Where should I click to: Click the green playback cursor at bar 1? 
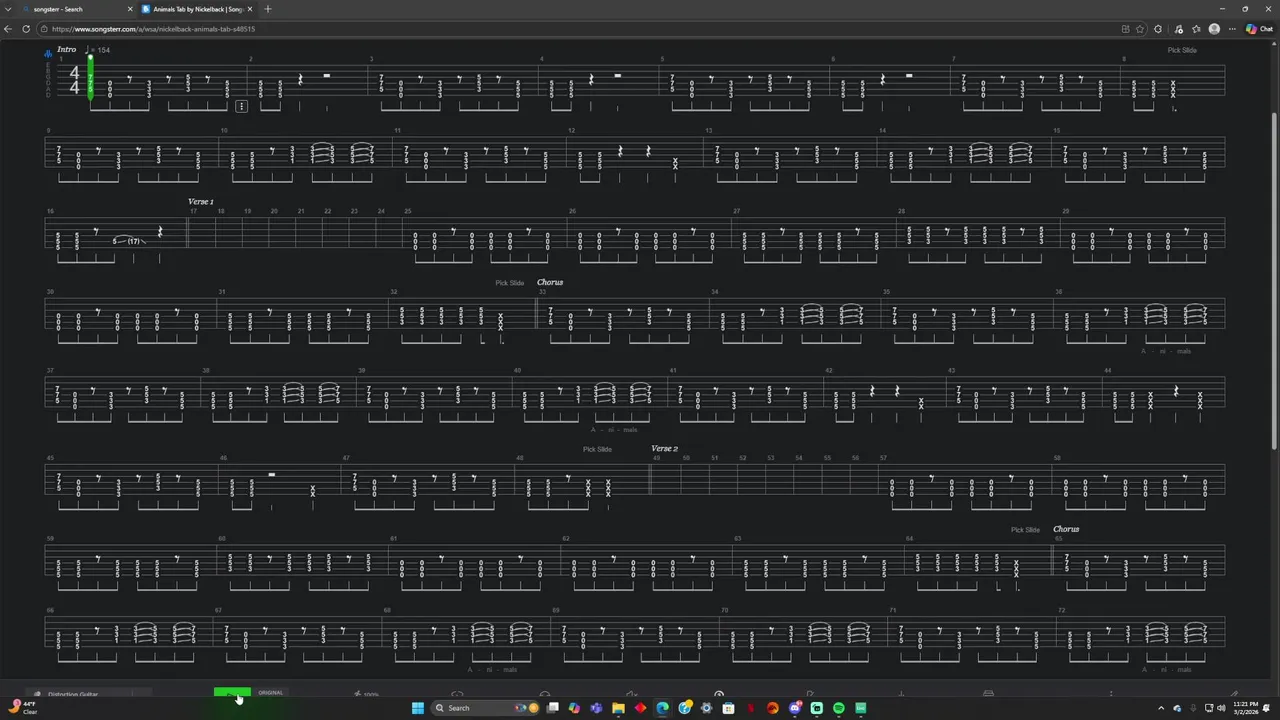pos(90,77)
